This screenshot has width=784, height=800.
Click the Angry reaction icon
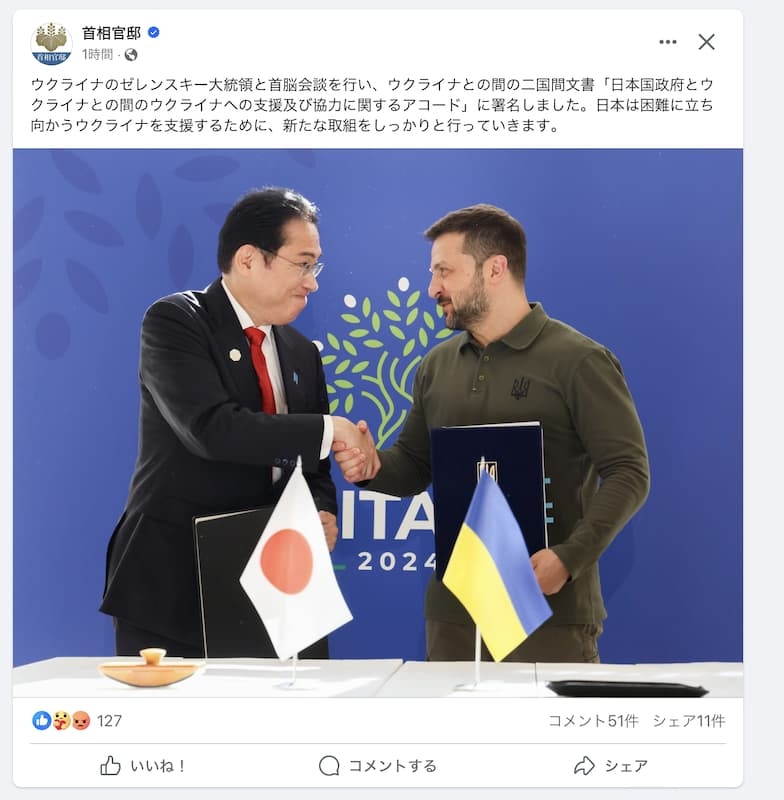(x=81, y=720)
